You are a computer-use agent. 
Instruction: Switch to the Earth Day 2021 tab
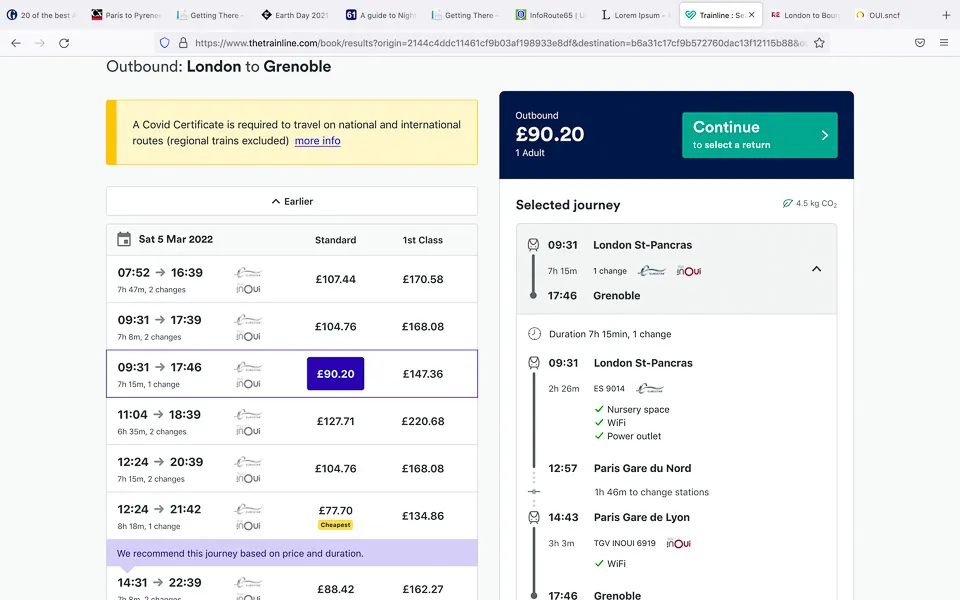pos(295,15)
